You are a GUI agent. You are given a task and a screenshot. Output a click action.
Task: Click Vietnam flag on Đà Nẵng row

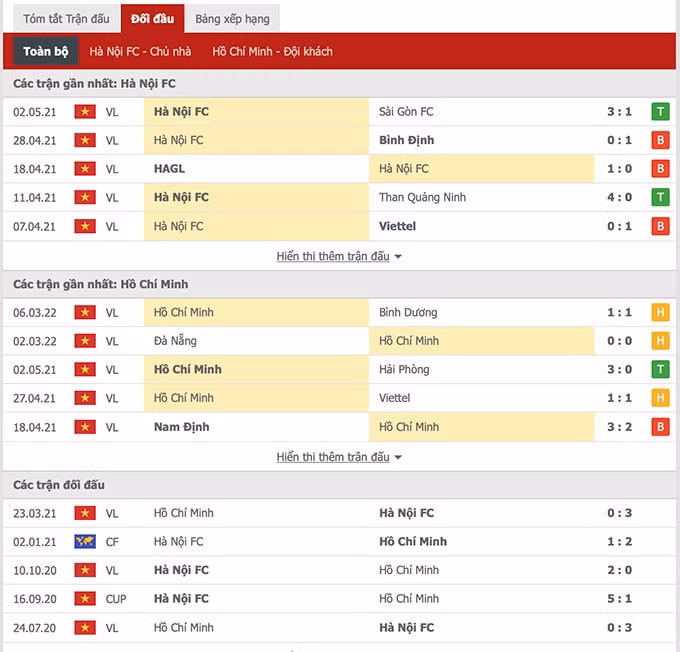85,341
